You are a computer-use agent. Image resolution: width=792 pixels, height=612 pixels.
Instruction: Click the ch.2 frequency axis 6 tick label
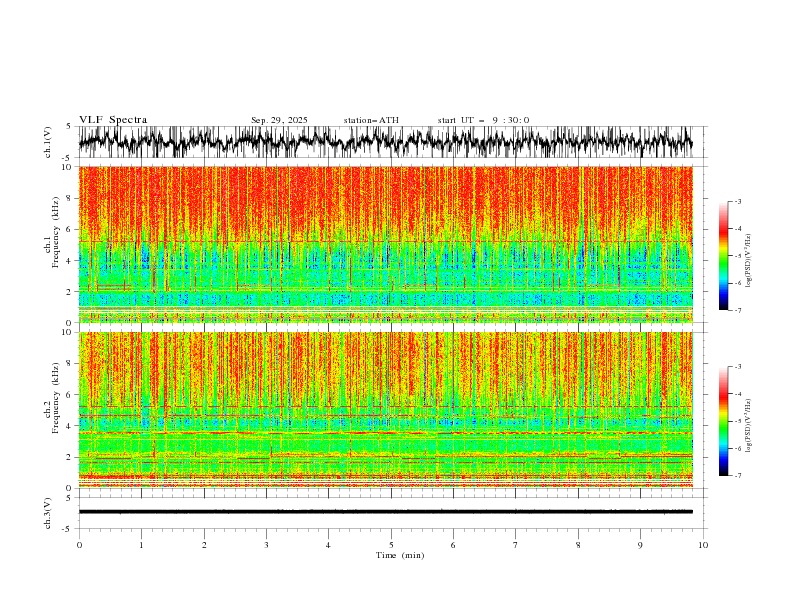[70, 395]
